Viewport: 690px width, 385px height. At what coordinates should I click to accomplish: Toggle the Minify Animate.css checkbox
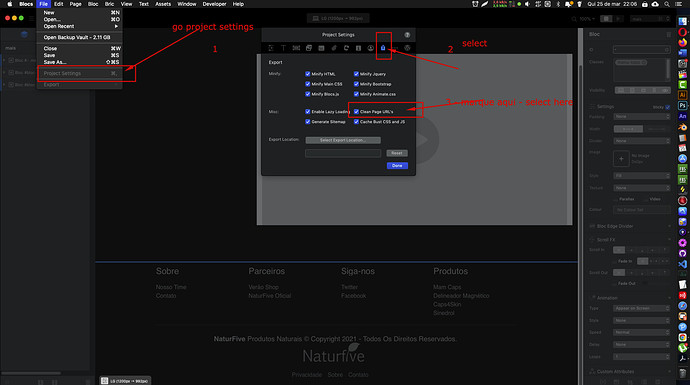356,94
